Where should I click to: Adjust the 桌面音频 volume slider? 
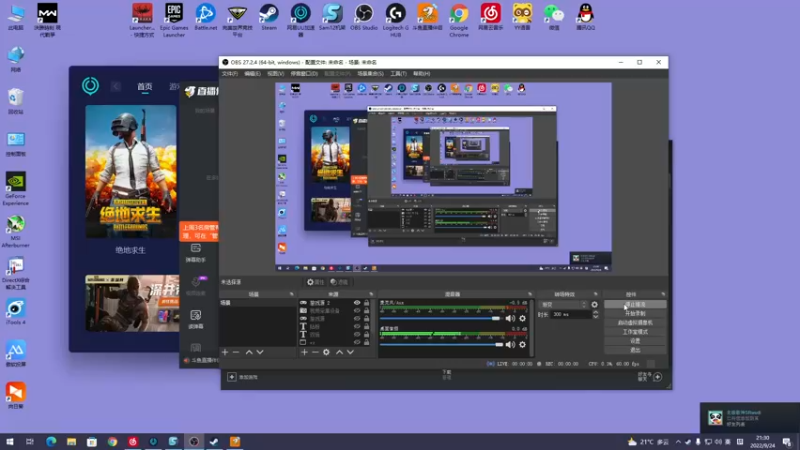coord(441,345)
